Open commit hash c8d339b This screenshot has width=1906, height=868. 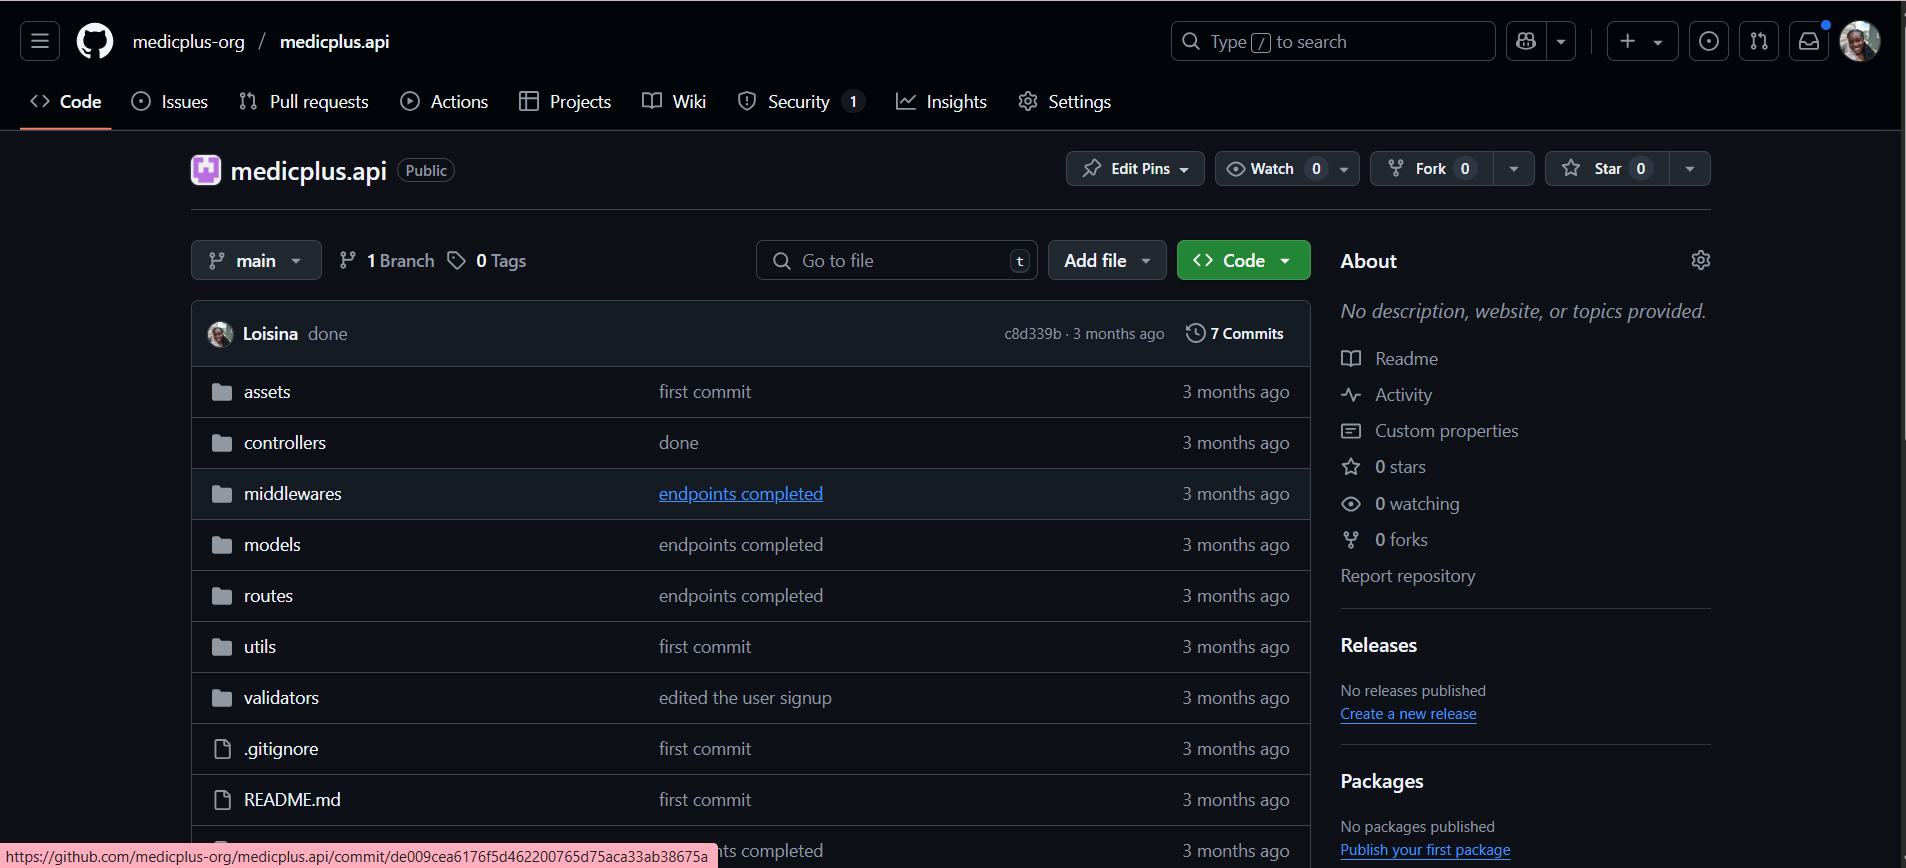[1032, 334]
